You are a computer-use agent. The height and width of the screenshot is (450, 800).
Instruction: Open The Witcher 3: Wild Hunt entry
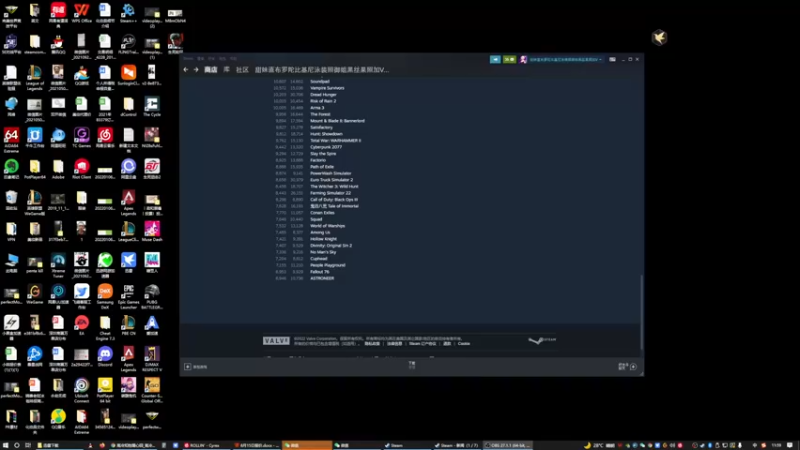click(334, 186)
